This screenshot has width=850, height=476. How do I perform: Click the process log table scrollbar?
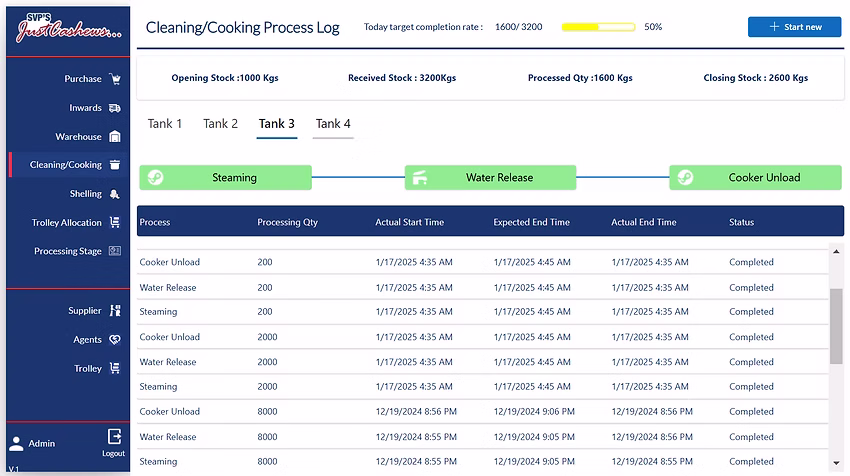[835, 325]
